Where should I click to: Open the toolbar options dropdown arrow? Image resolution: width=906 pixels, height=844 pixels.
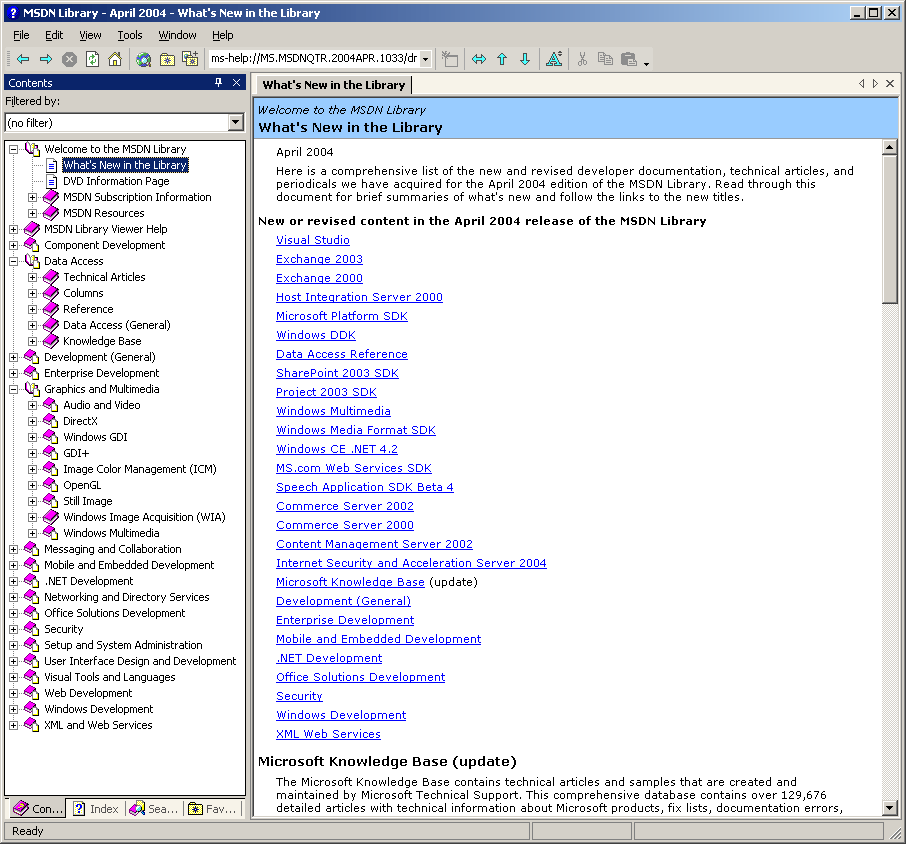647,64
